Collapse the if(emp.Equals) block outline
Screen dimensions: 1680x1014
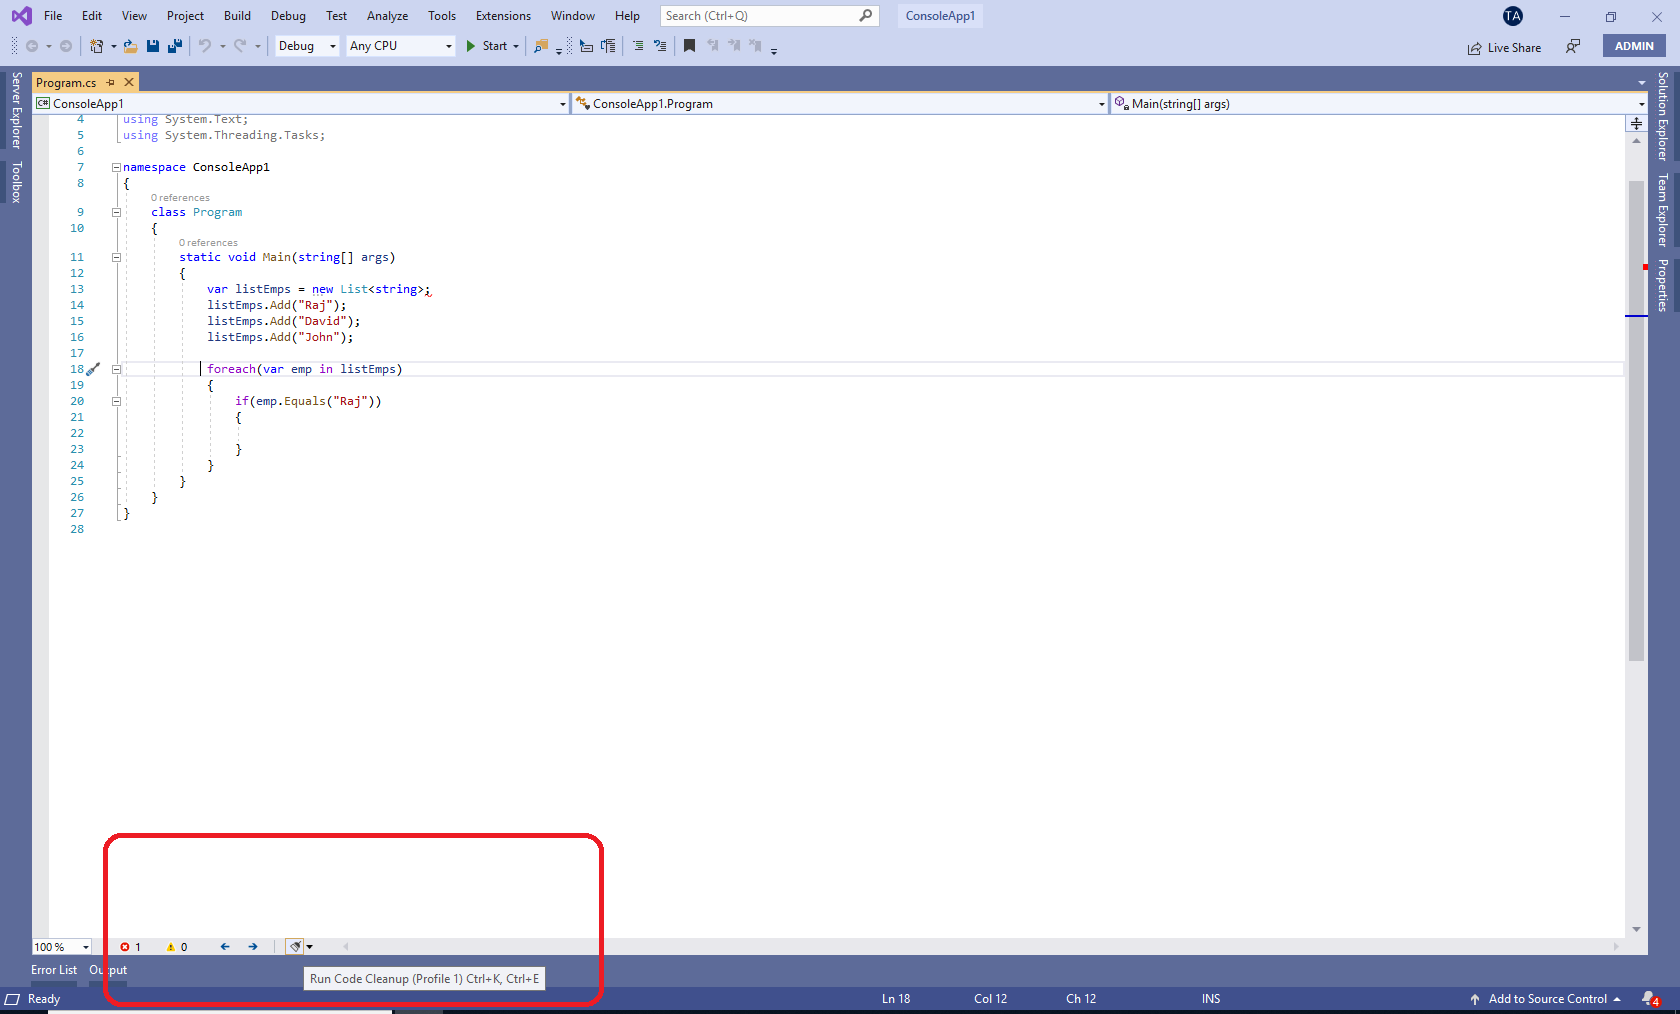pos(116,401)
